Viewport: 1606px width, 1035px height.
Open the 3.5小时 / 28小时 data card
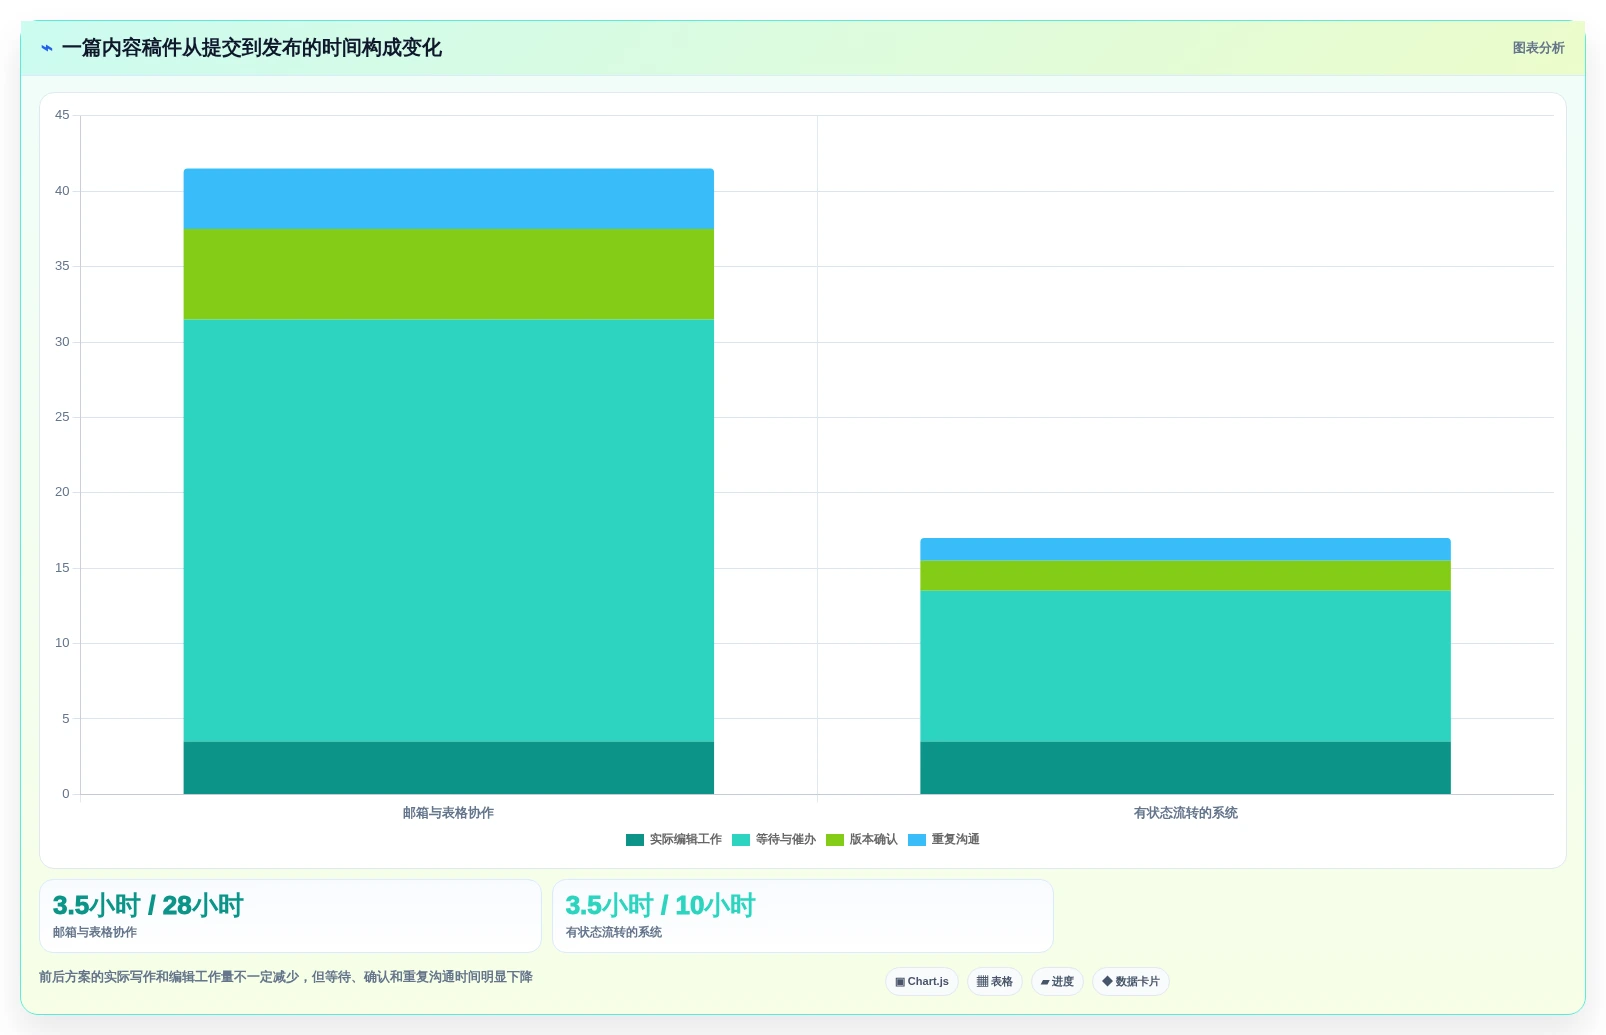290,916
